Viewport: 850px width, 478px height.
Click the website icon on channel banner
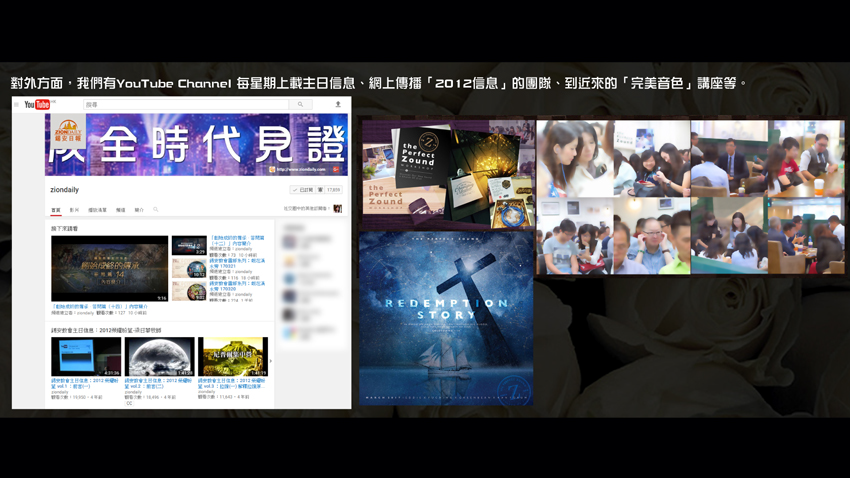tap(272, 170)
